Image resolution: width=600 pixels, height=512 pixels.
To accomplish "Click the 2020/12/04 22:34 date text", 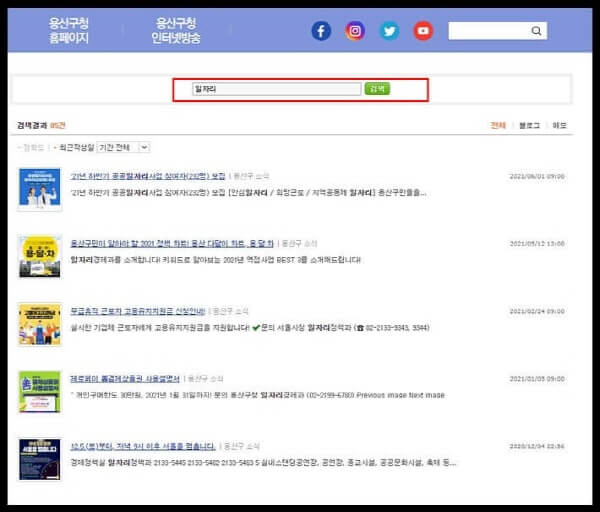I will (x=537, y=446).
